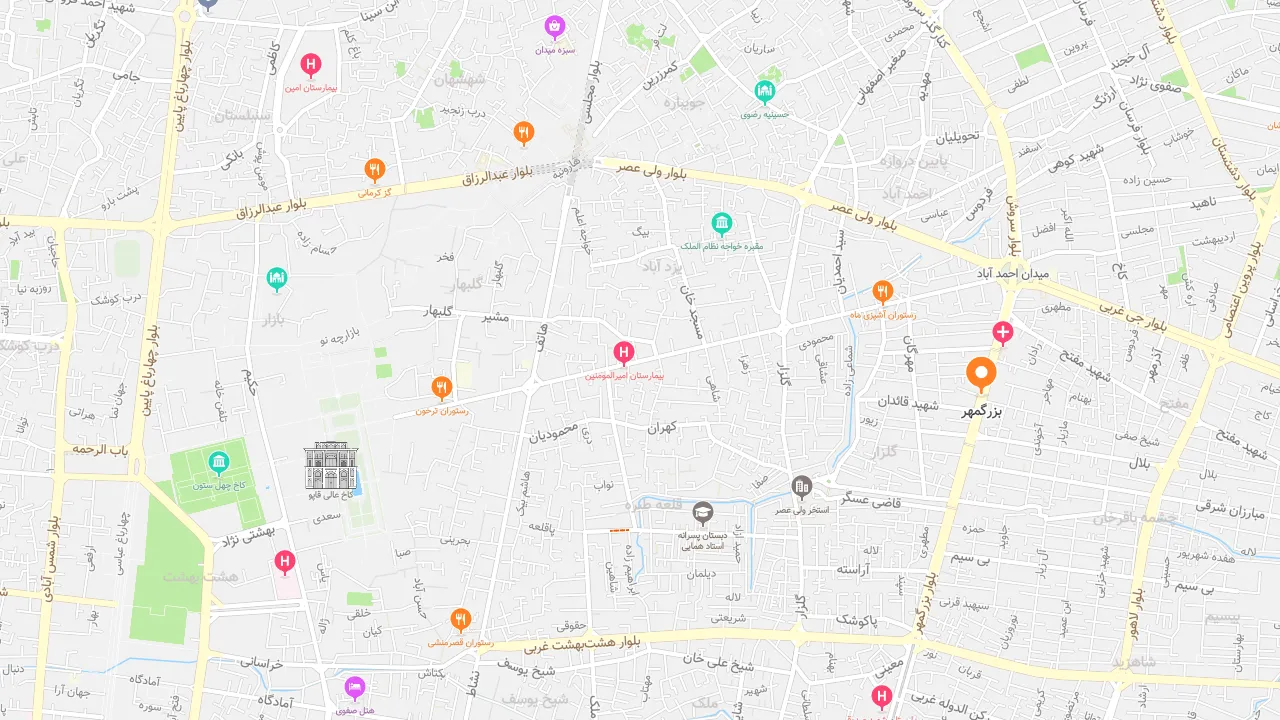Image resolution: width=1280 pixels, height=720 pixels.
Task: Click the هتل صفوی hotel marker
Action: 355,688
